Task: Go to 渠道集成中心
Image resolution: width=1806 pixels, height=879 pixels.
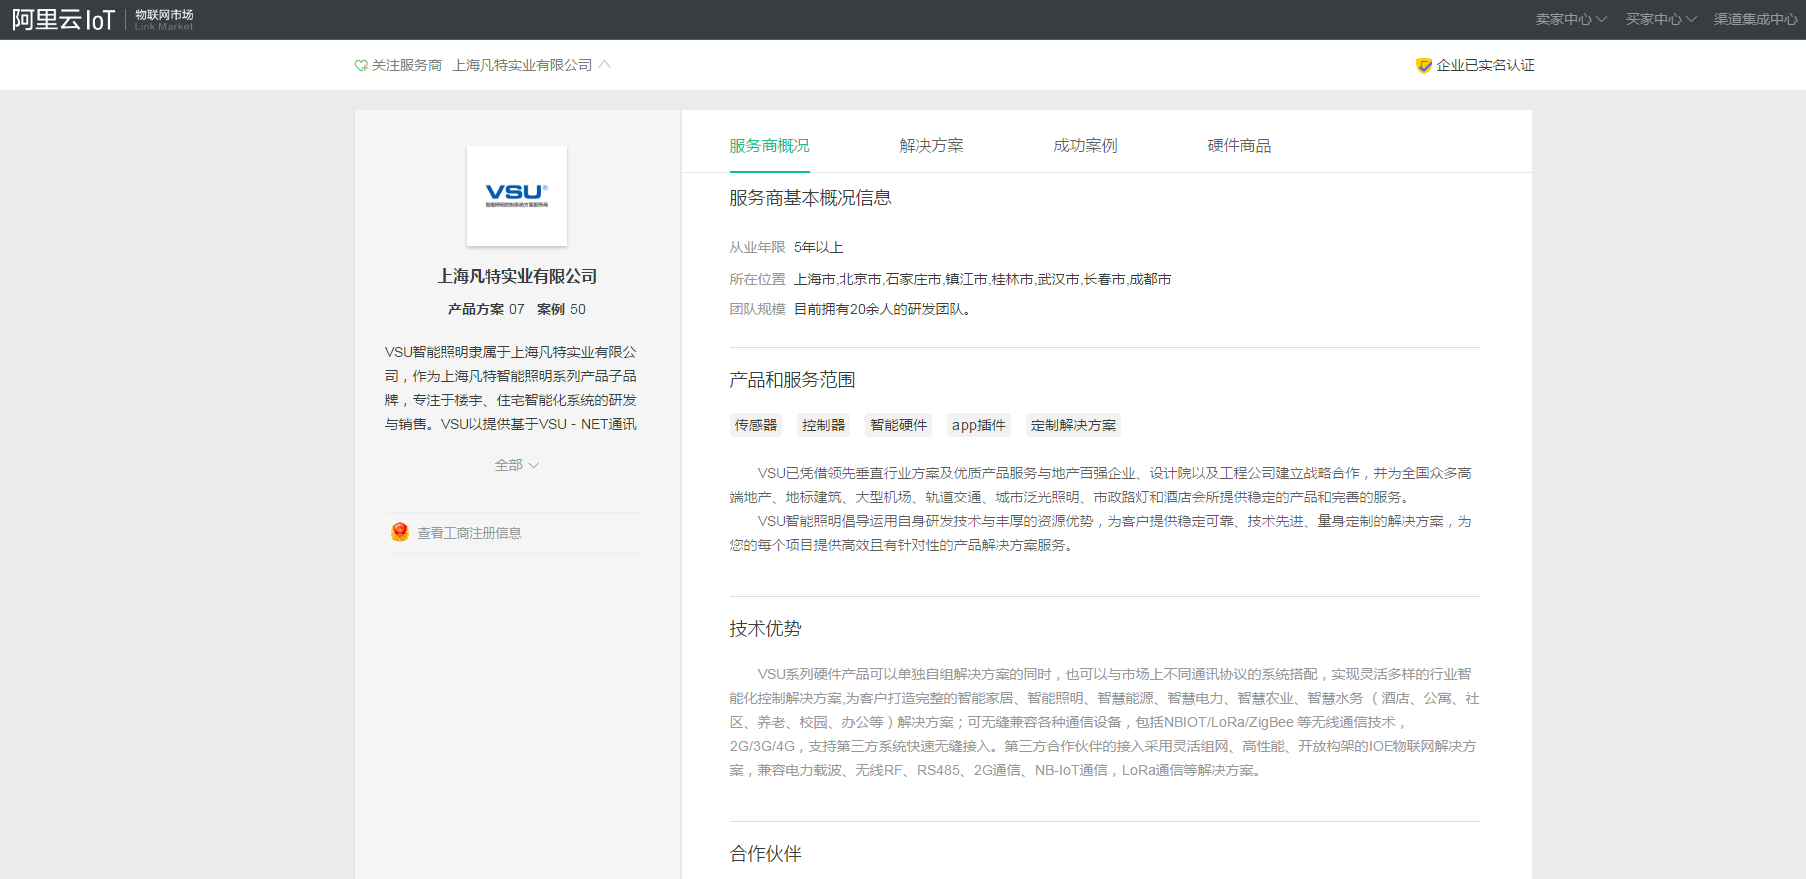Action: [x=1755, y=19]
